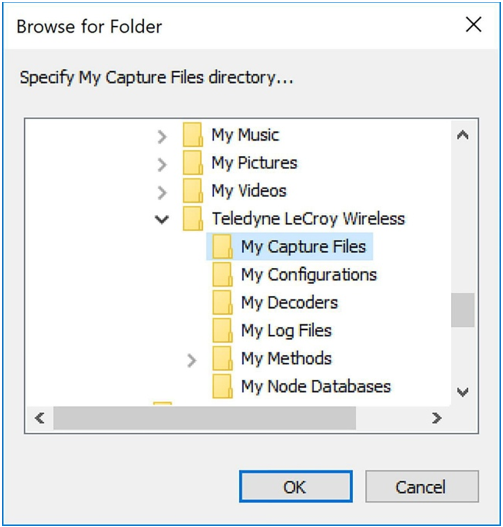Select the My Methods folder label
Image resolution: width=503 pixels, height=527 pixels.
286,359
